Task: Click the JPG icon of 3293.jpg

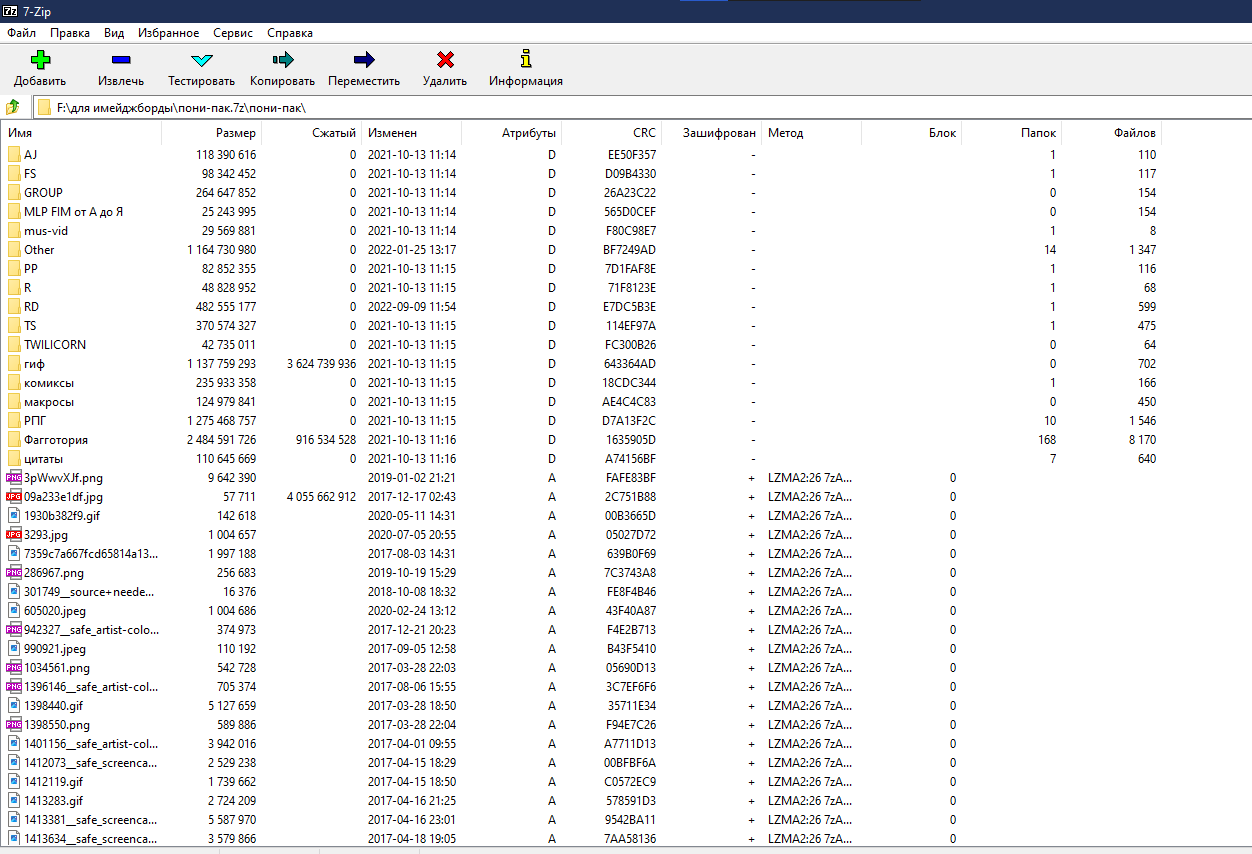Action: pos(14,535)
